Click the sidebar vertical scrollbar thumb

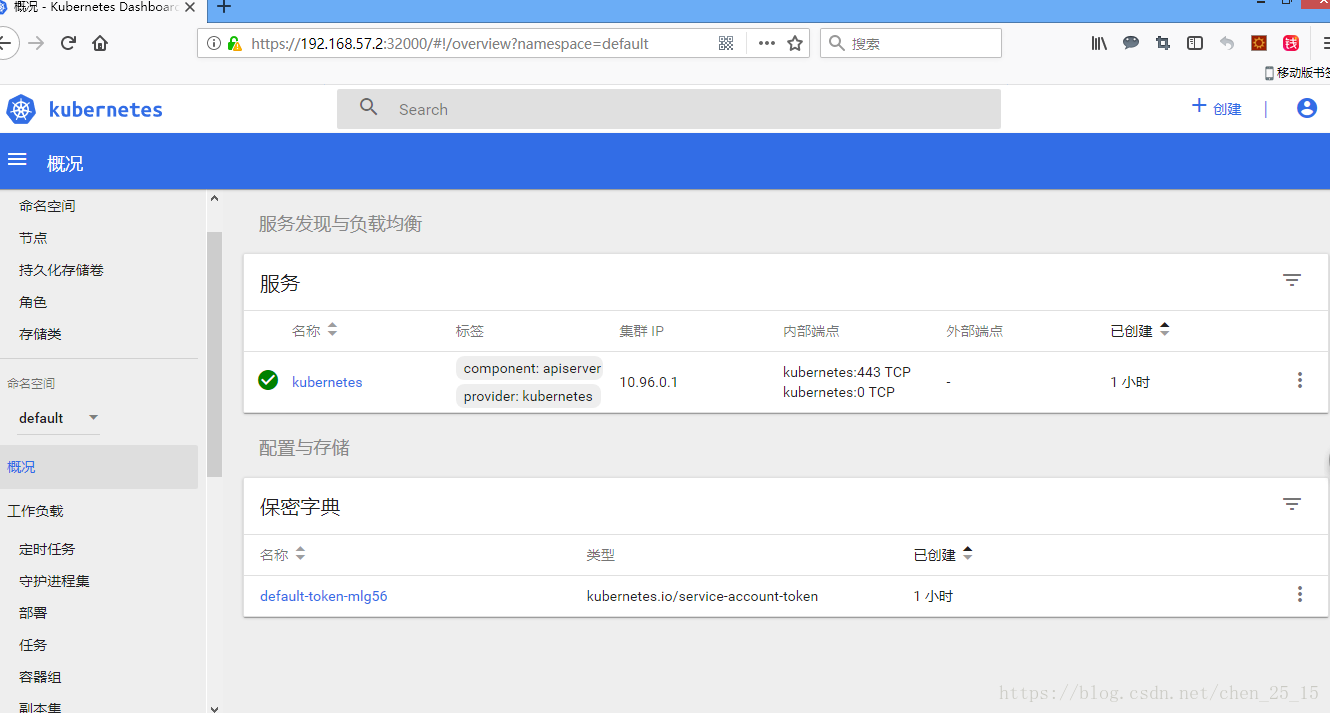click(214, 354)
